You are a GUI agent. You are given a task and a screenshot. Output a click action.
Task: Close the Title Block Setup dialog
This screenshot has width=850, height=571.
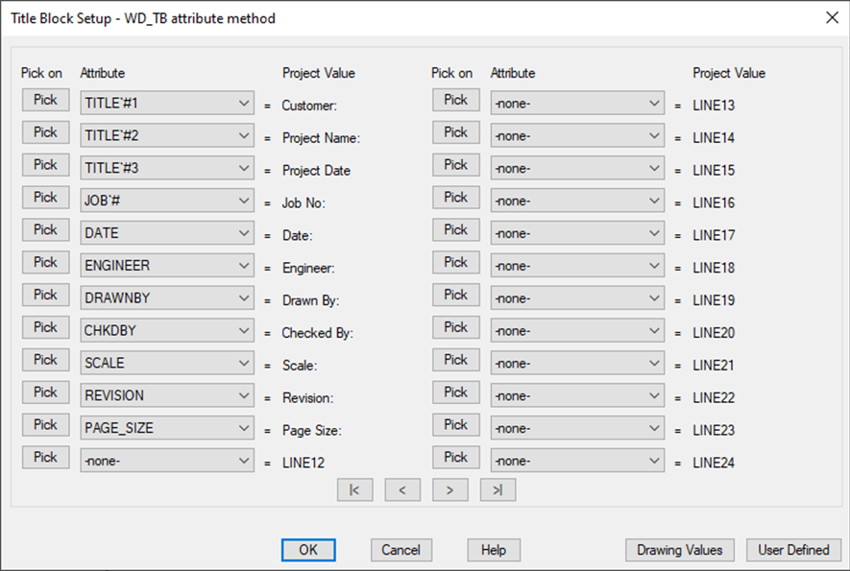[832, 18]
